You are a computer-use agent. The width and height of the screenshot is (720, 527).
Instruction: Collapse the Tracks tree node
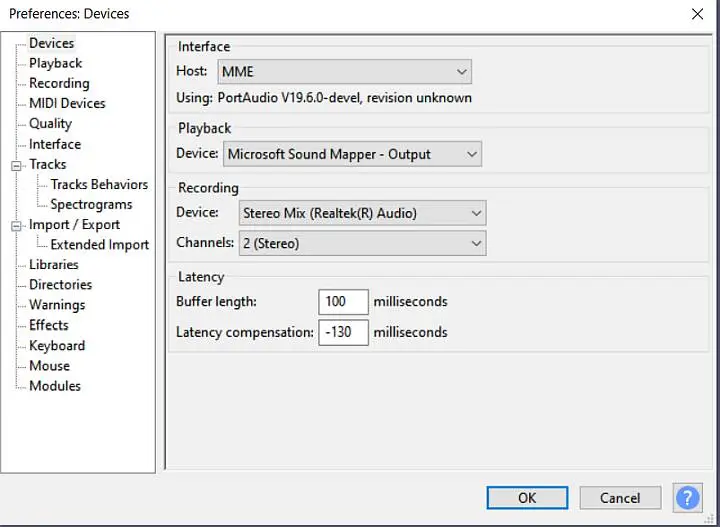16,165
